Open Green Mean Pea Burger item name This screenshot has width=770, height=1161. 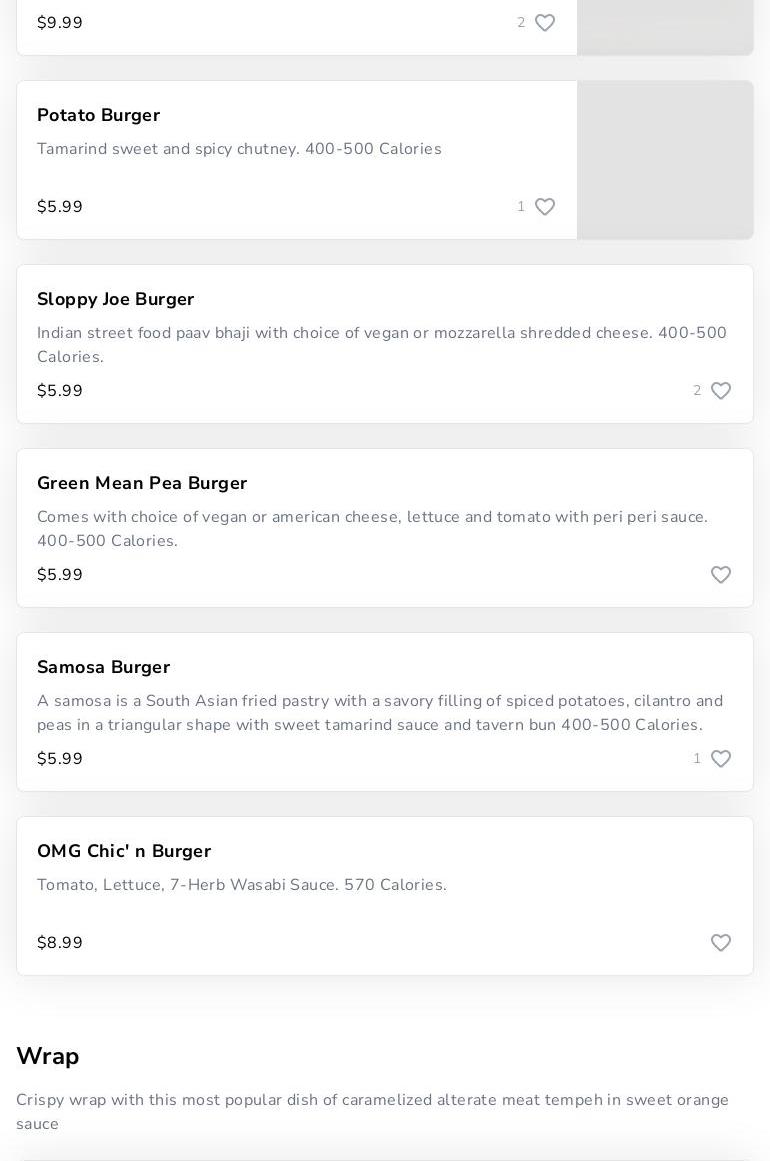click(142, 484)
